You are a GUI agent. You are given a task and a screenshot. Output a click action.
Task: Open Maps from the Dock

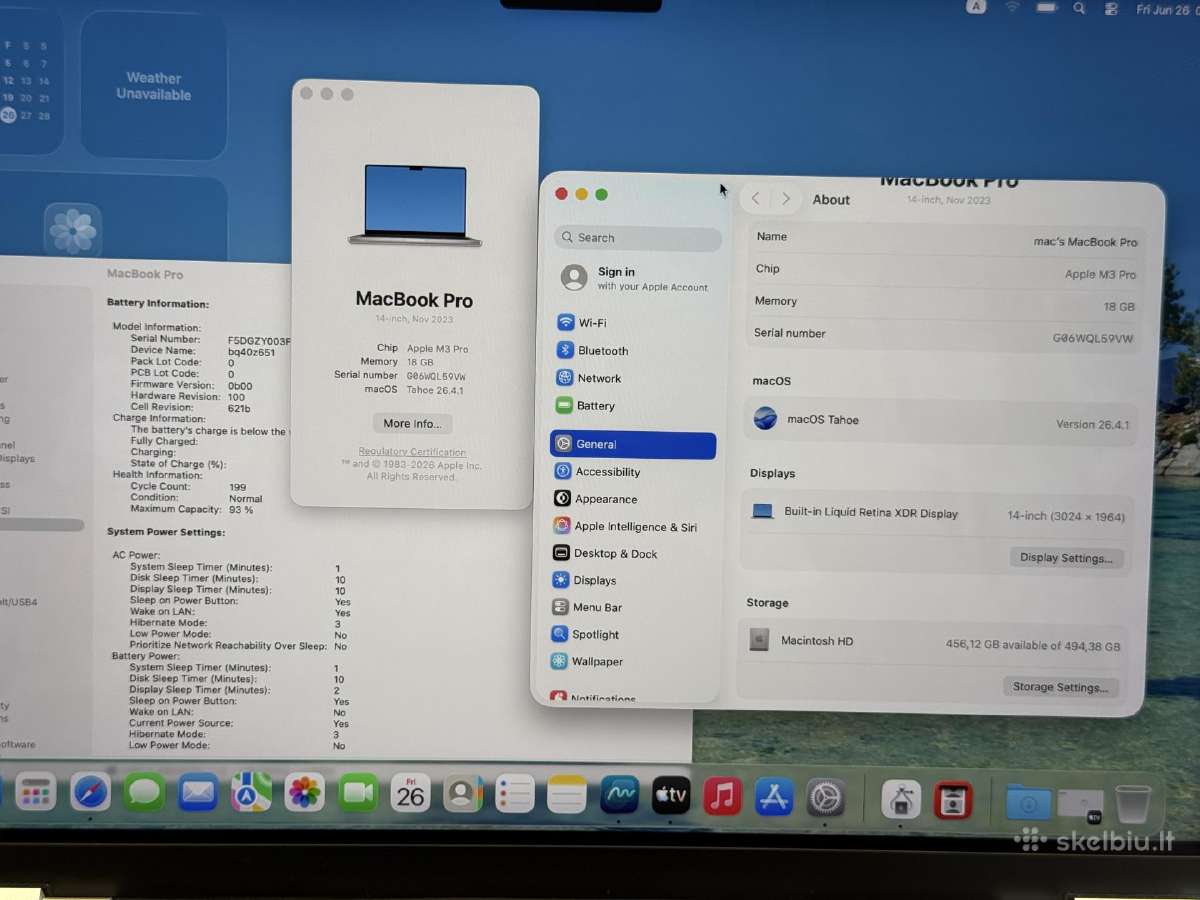pyautogui.click(x=251, y=793)
